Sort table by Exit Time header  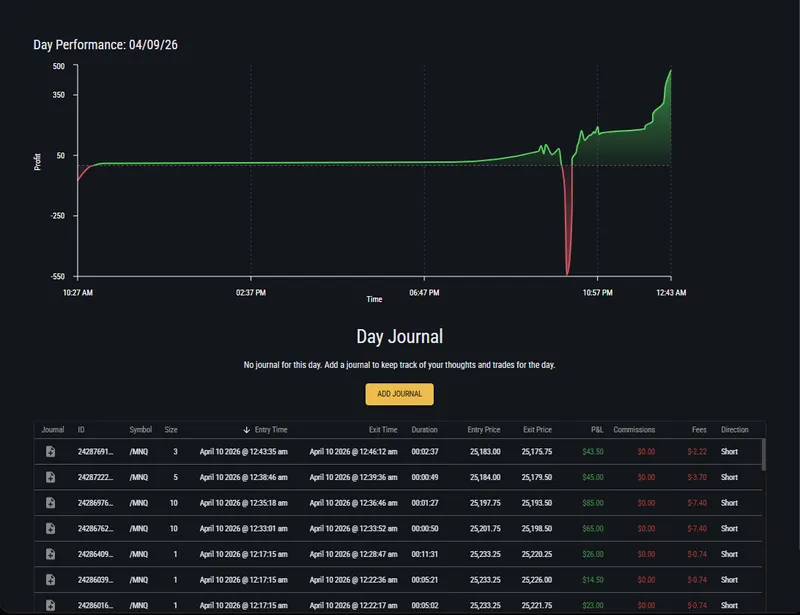383,430
